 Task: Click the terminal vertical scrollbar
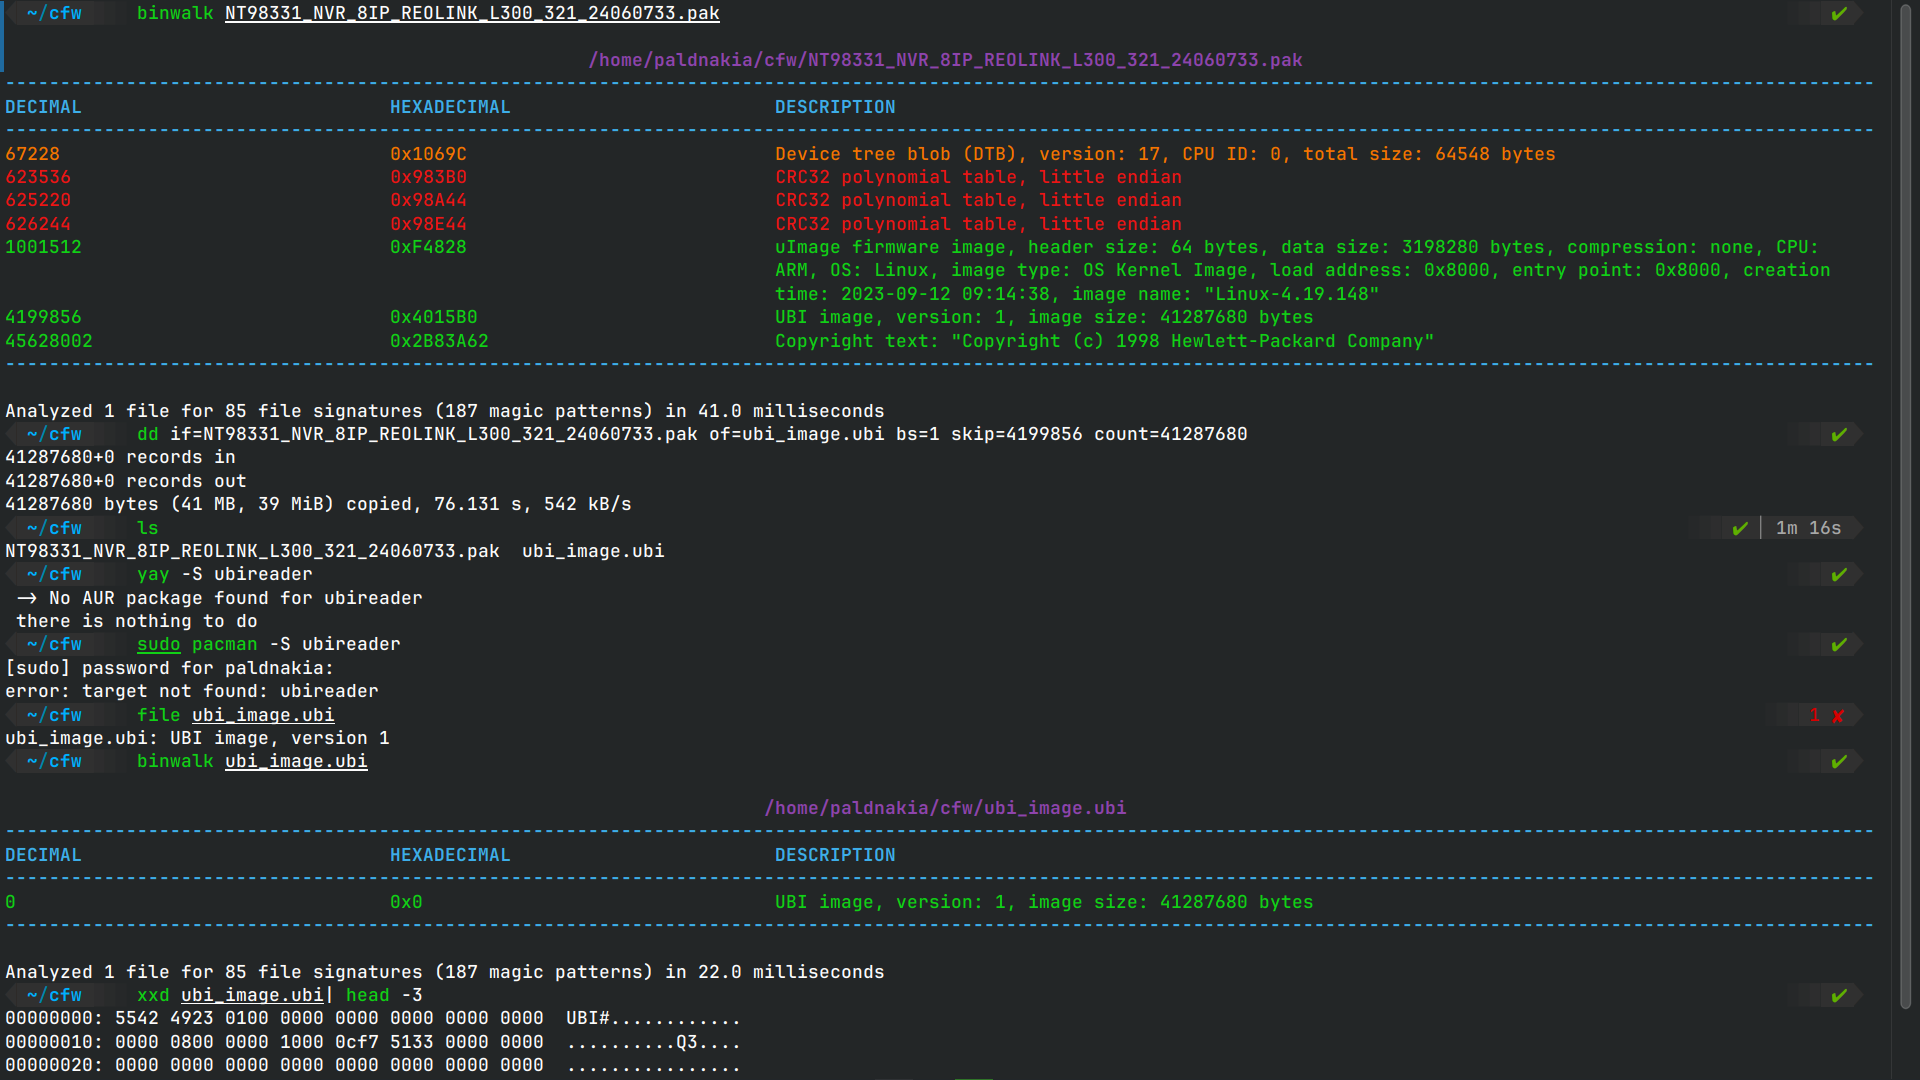click(1905, 500)
